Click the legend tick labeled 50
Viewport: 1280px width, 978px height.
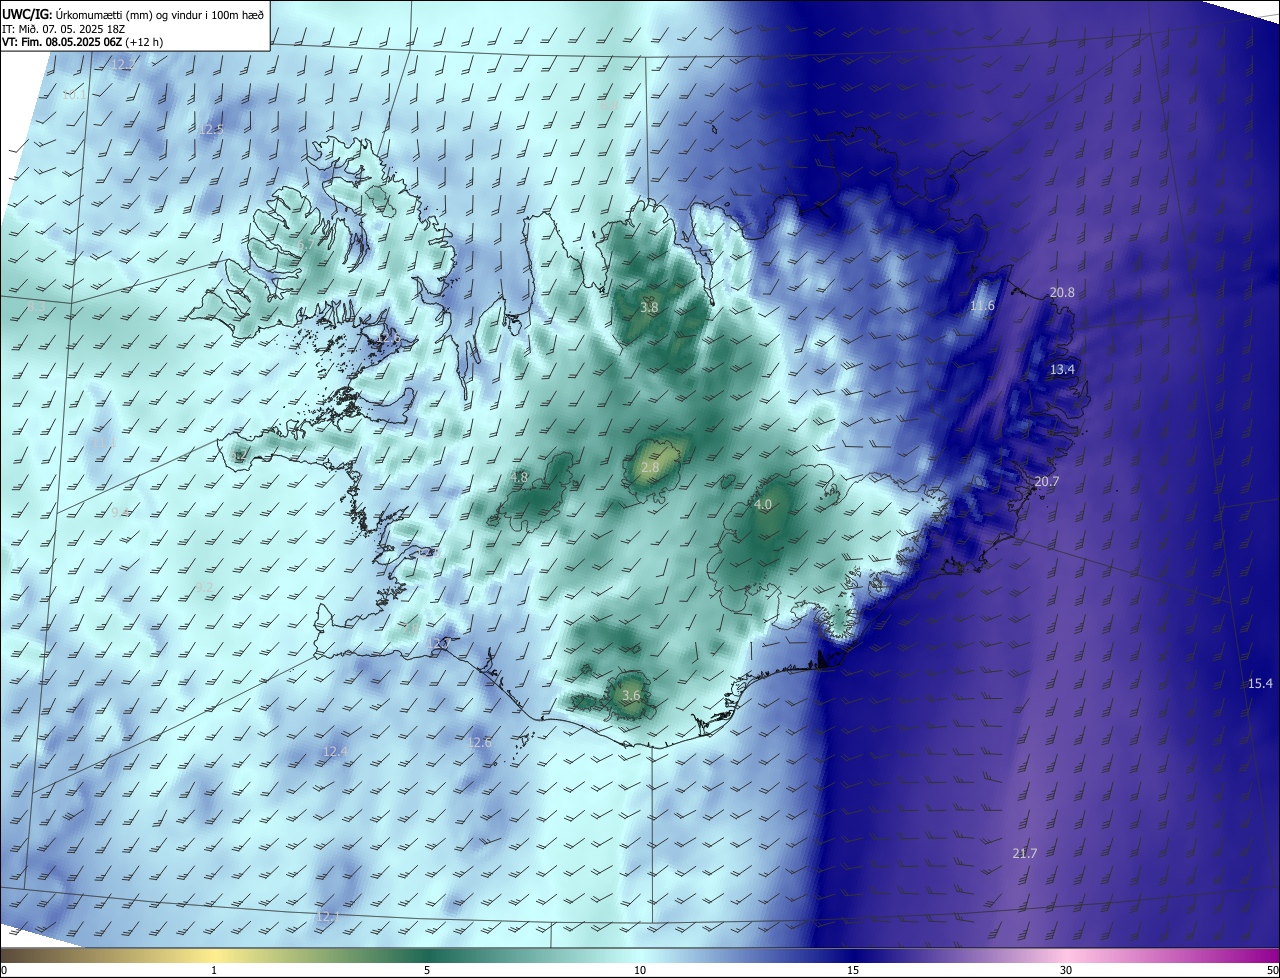[x=1272, y=971]
